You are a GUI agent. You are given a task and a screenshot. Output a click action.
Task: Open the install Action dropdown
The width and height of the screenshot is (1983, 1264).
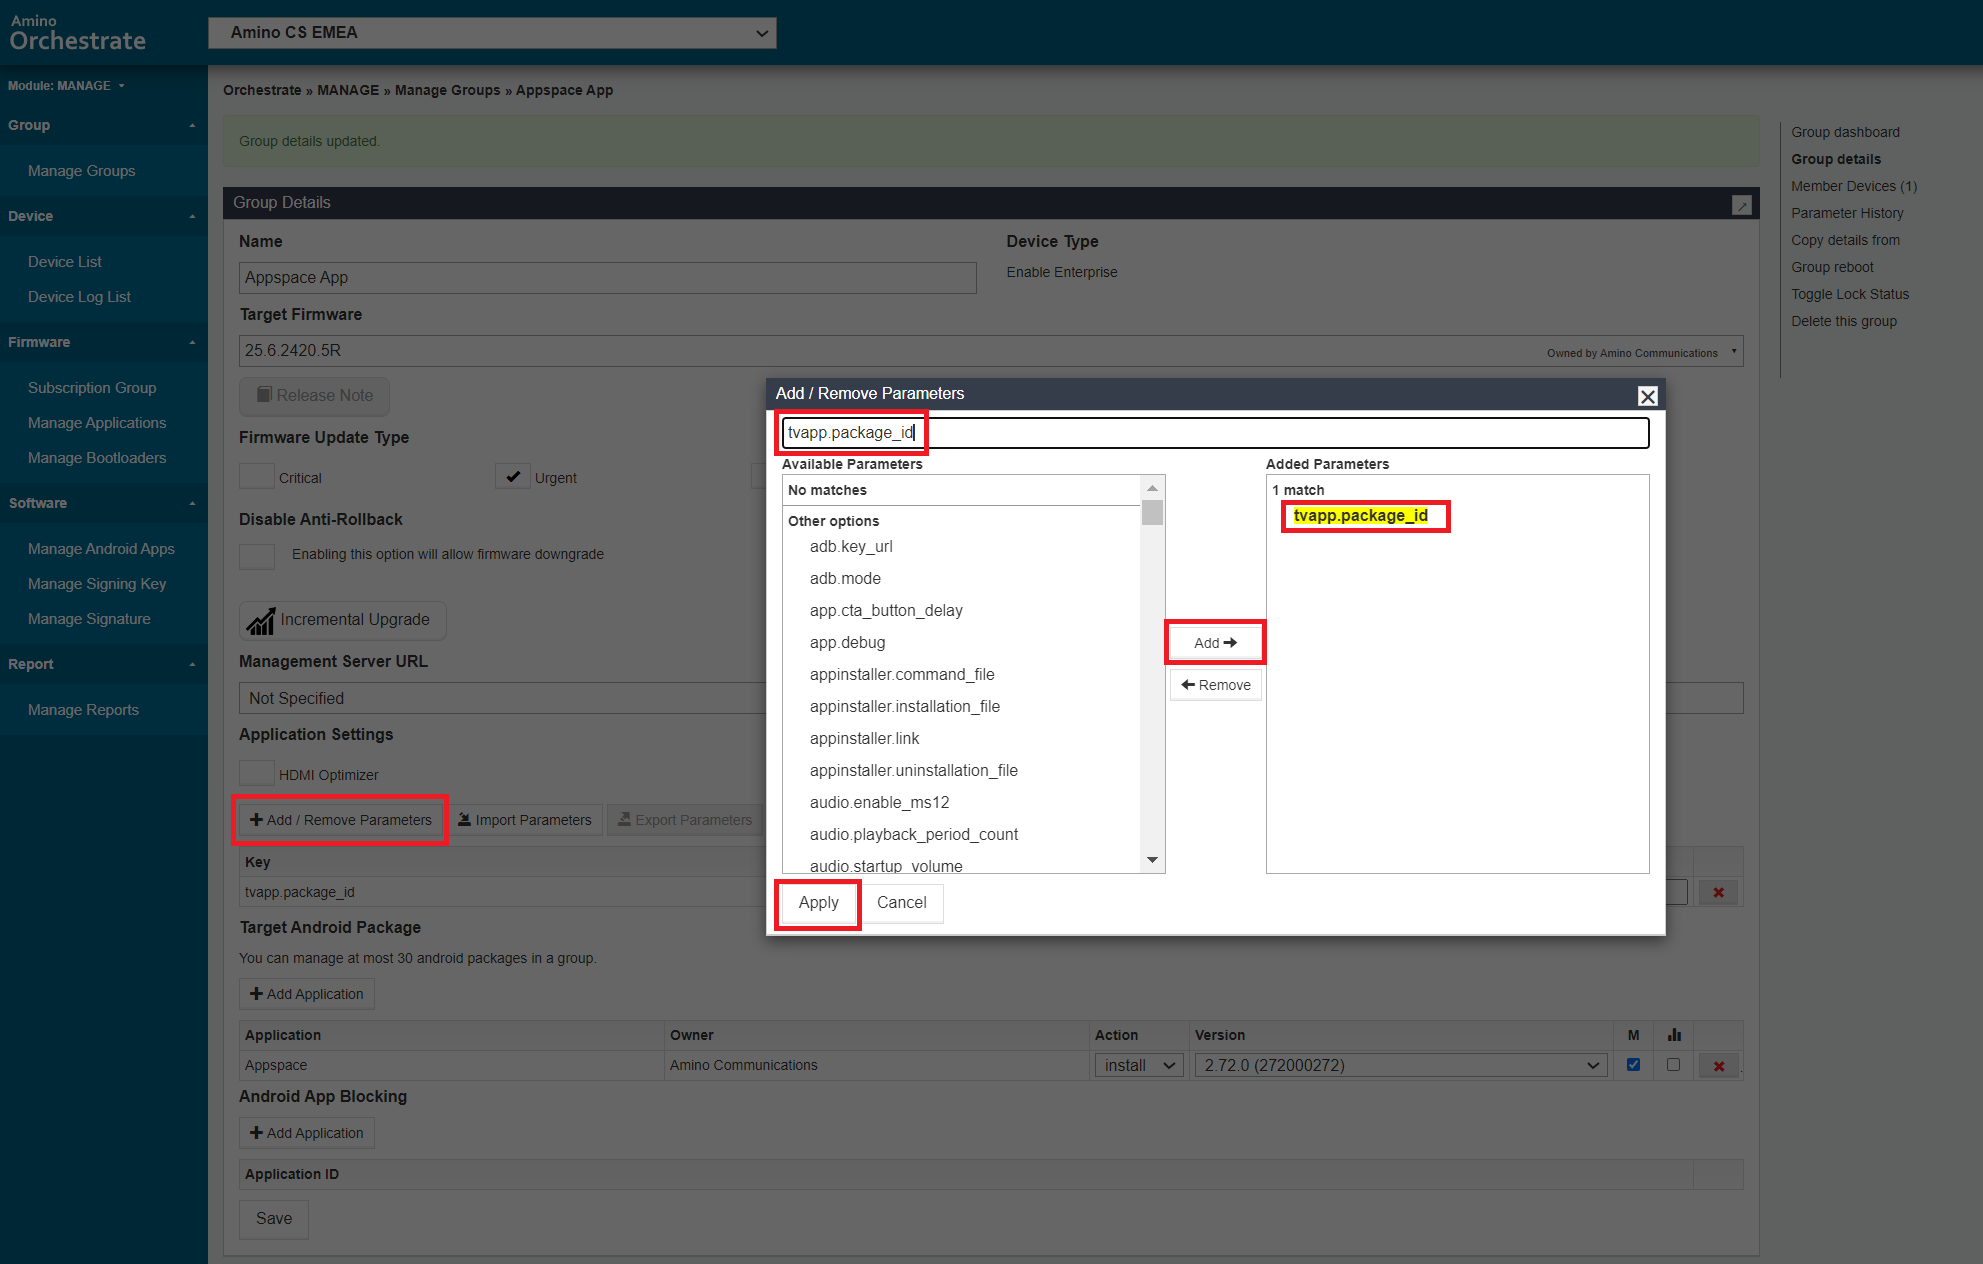click(x=1139, y=1066)
